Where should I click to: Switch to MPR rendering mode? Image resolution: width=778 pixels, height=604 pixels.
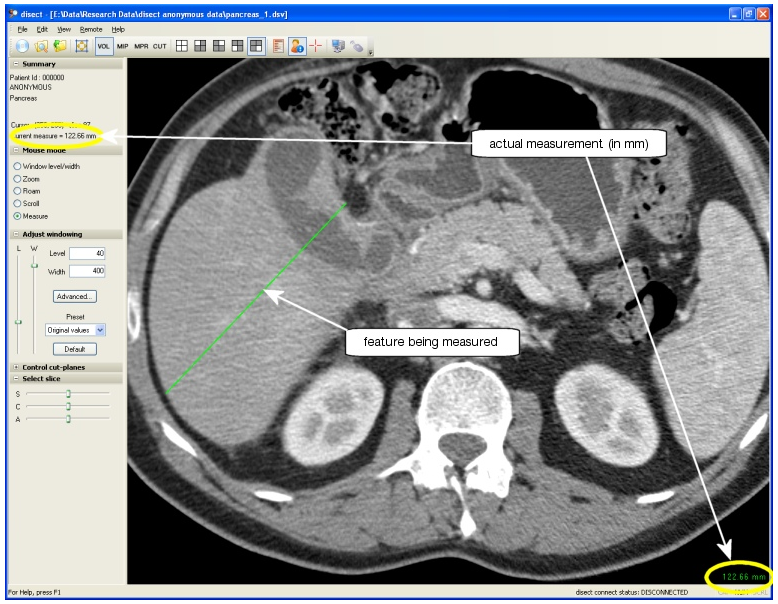(x=141, y=46)
